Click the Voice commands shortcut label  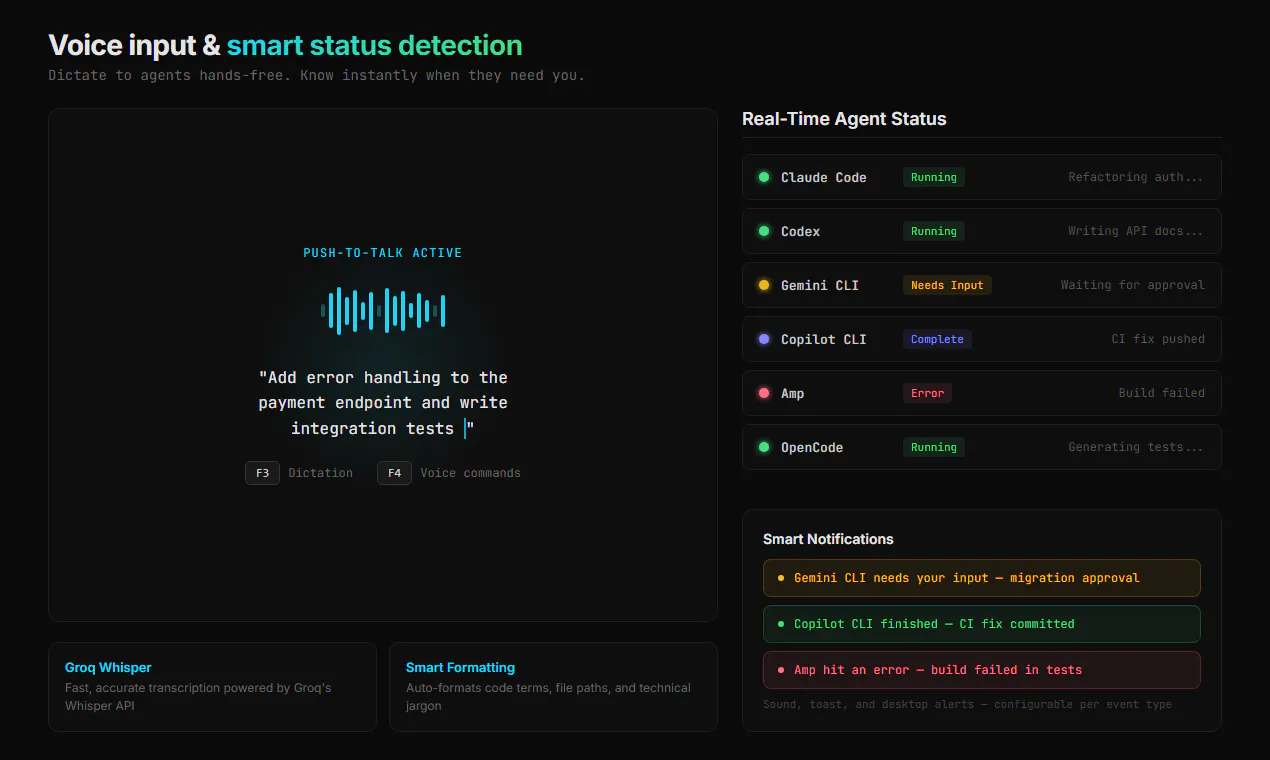[471, 473]
